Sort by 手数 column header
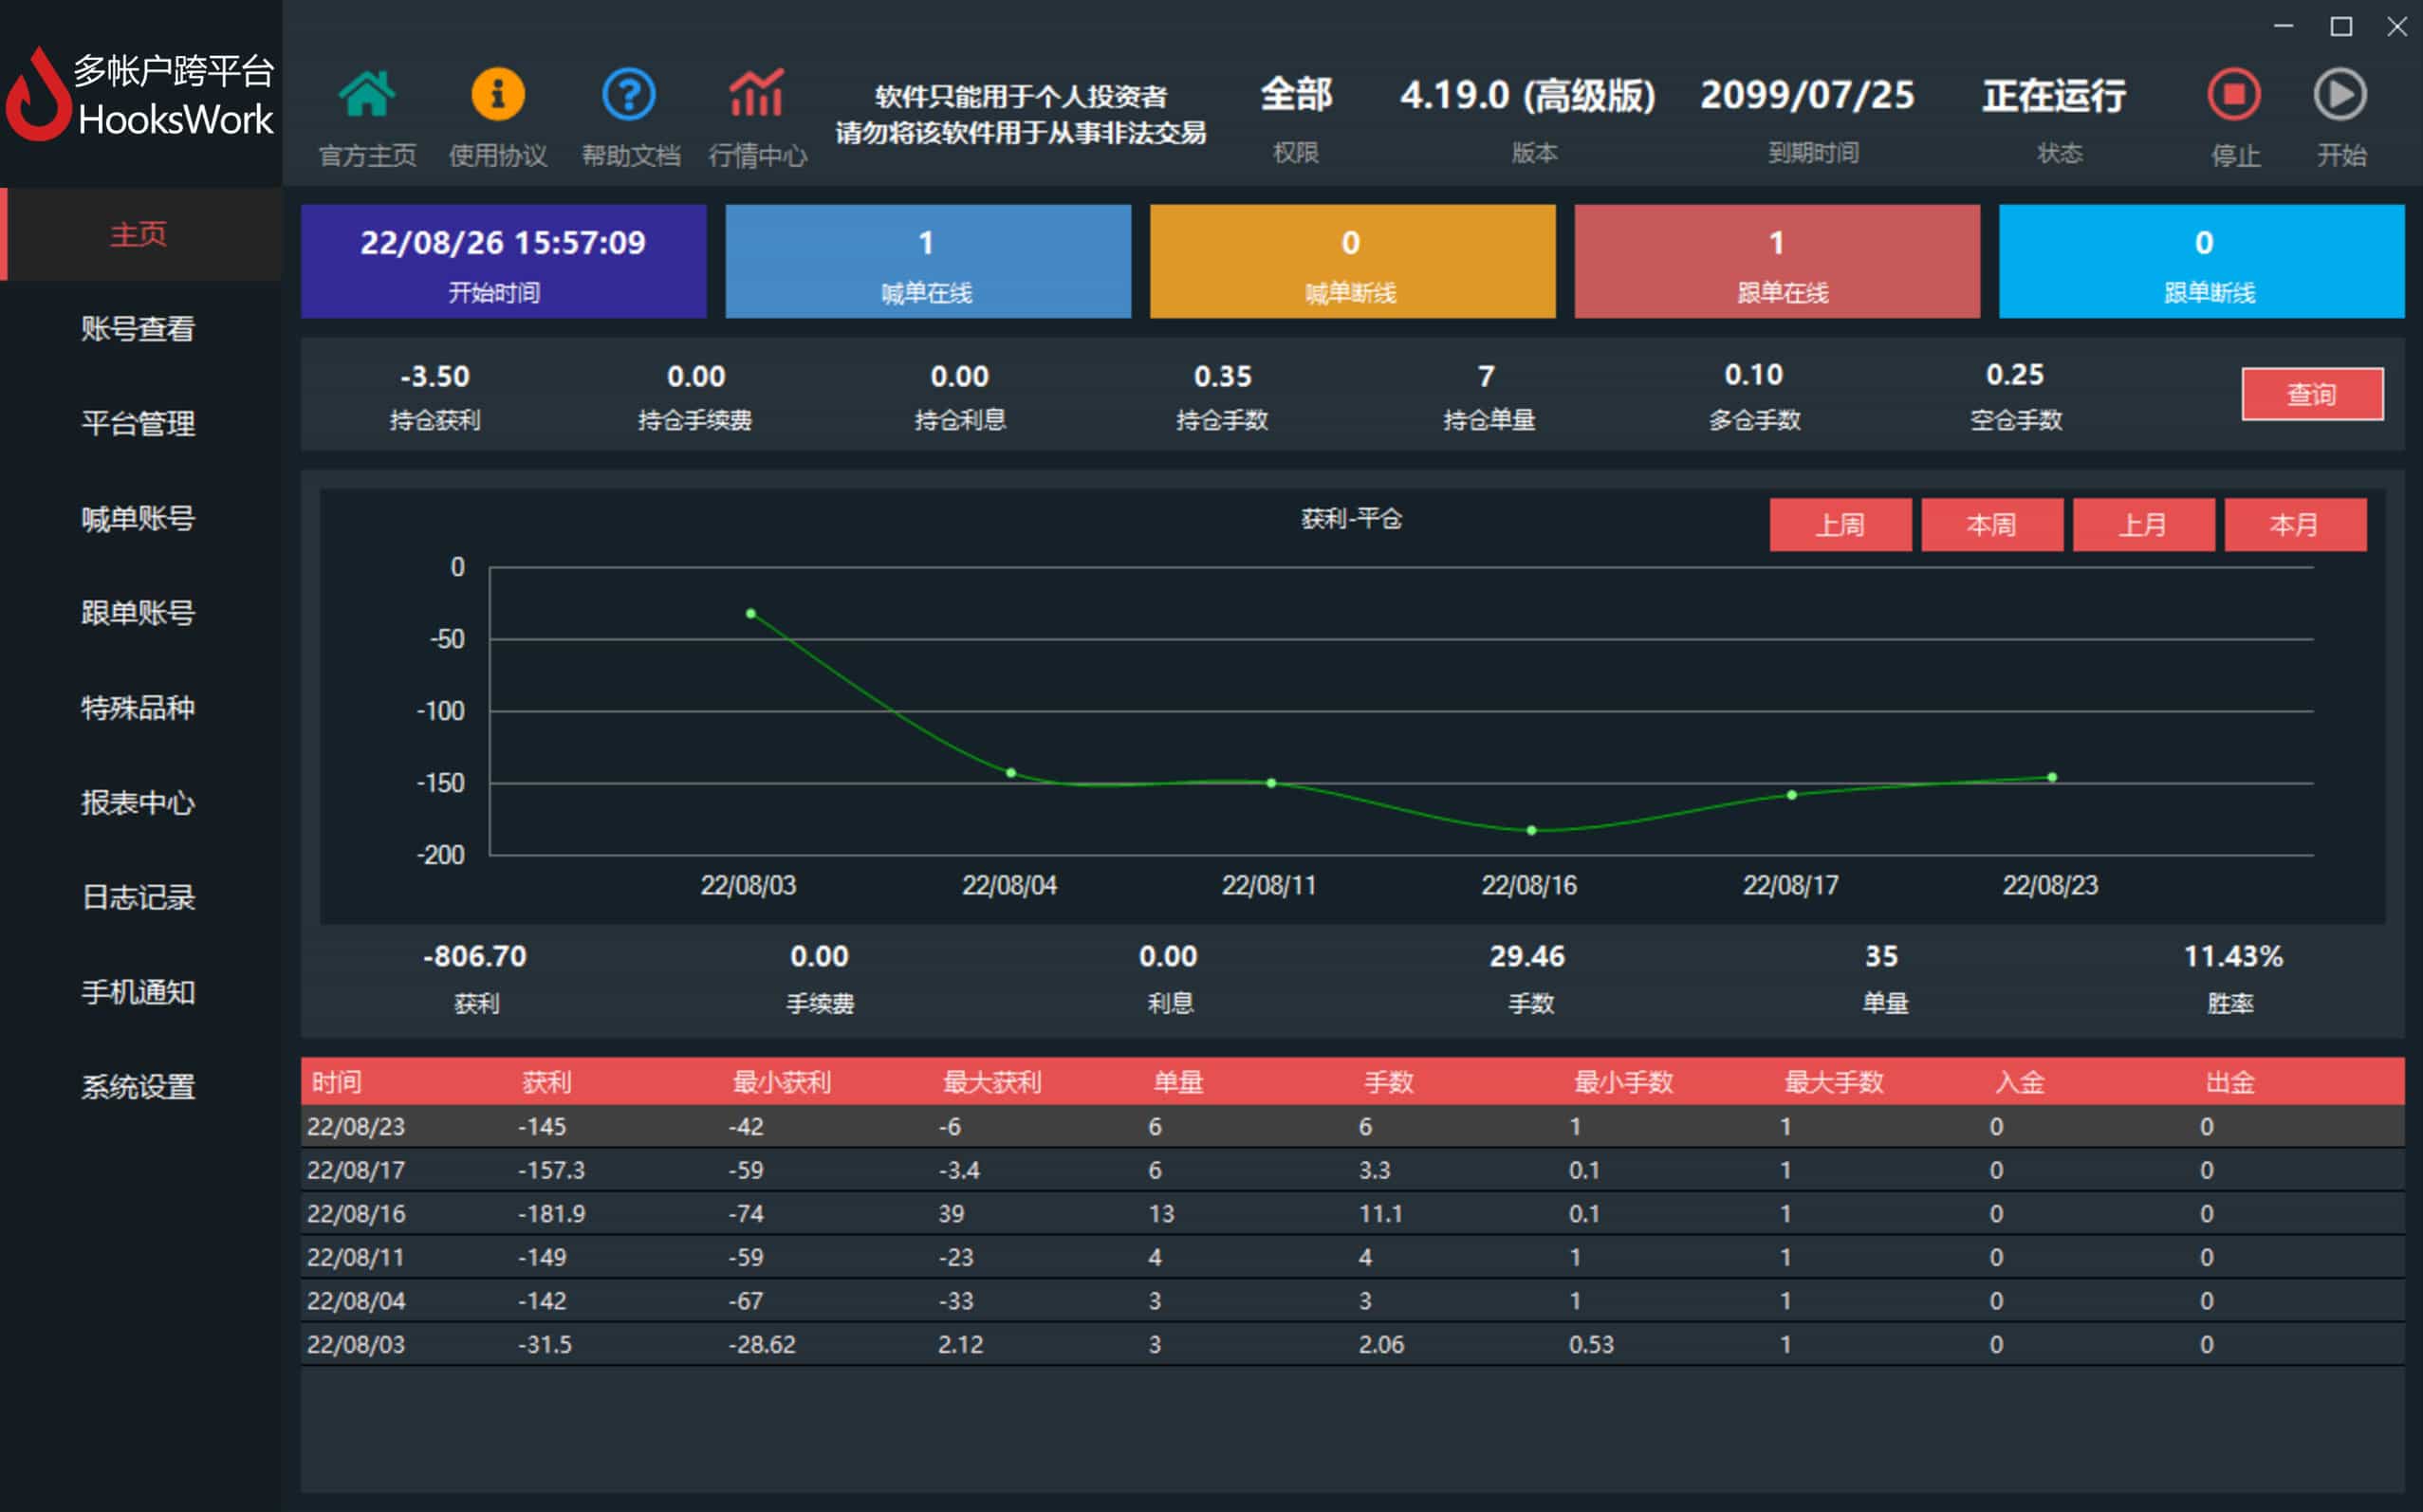 [x=1389, y=1081]
